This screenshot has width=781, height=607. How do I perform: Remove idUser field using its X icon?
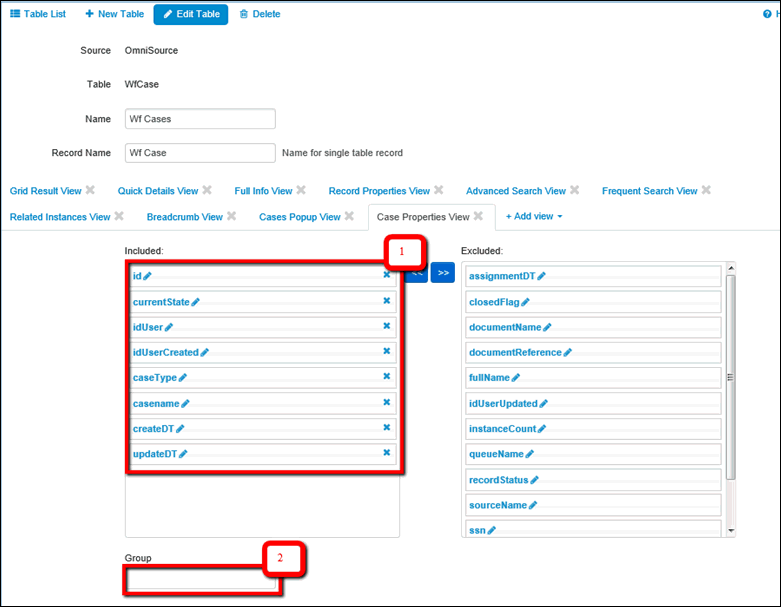[386, 326]
